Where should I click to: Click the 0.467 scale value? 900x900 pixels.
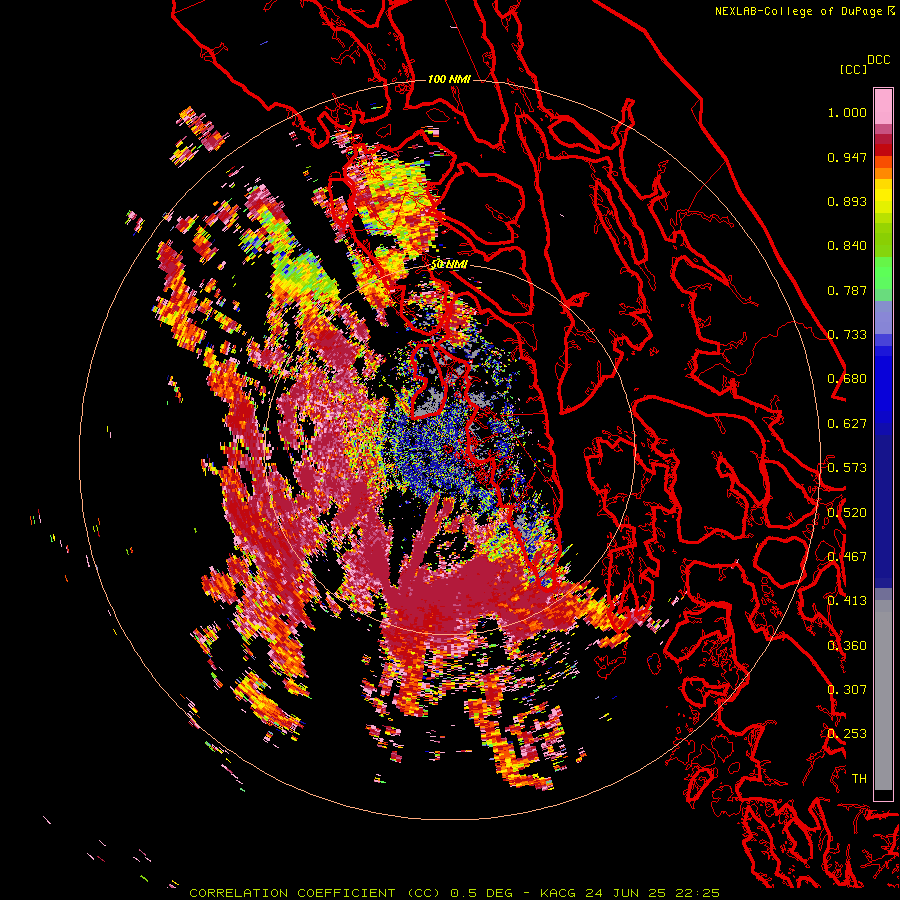847,556
